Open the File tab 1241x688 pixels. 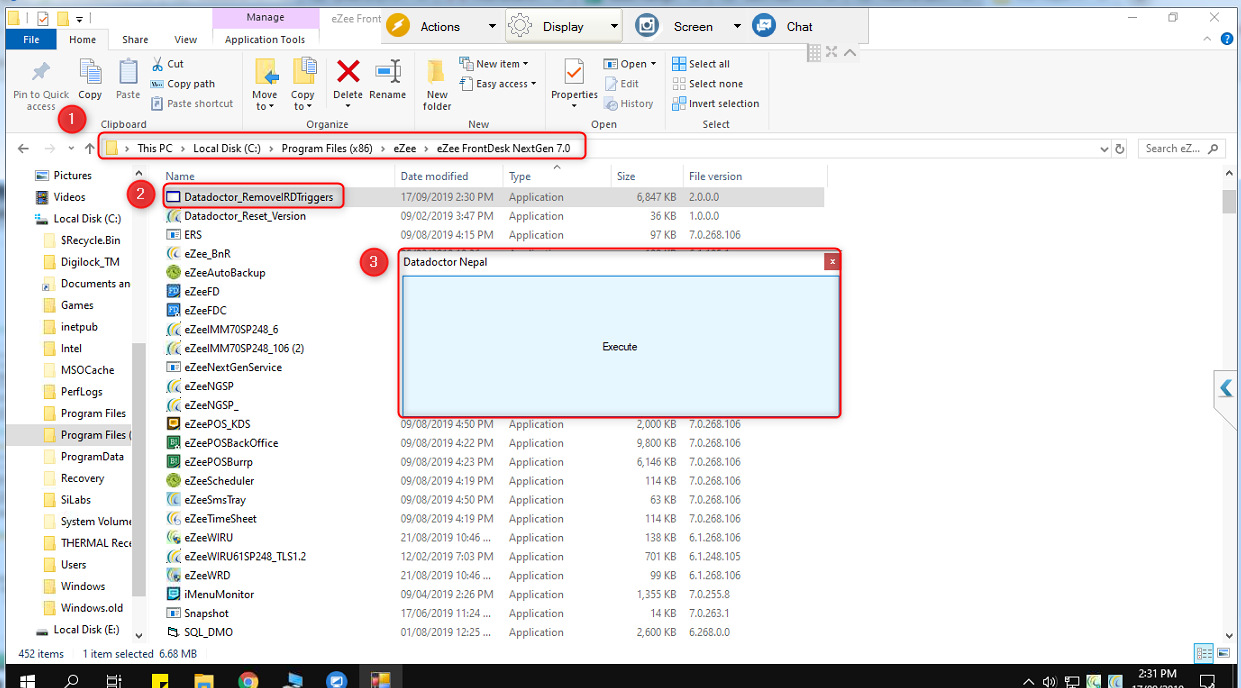tap(31, 39)
